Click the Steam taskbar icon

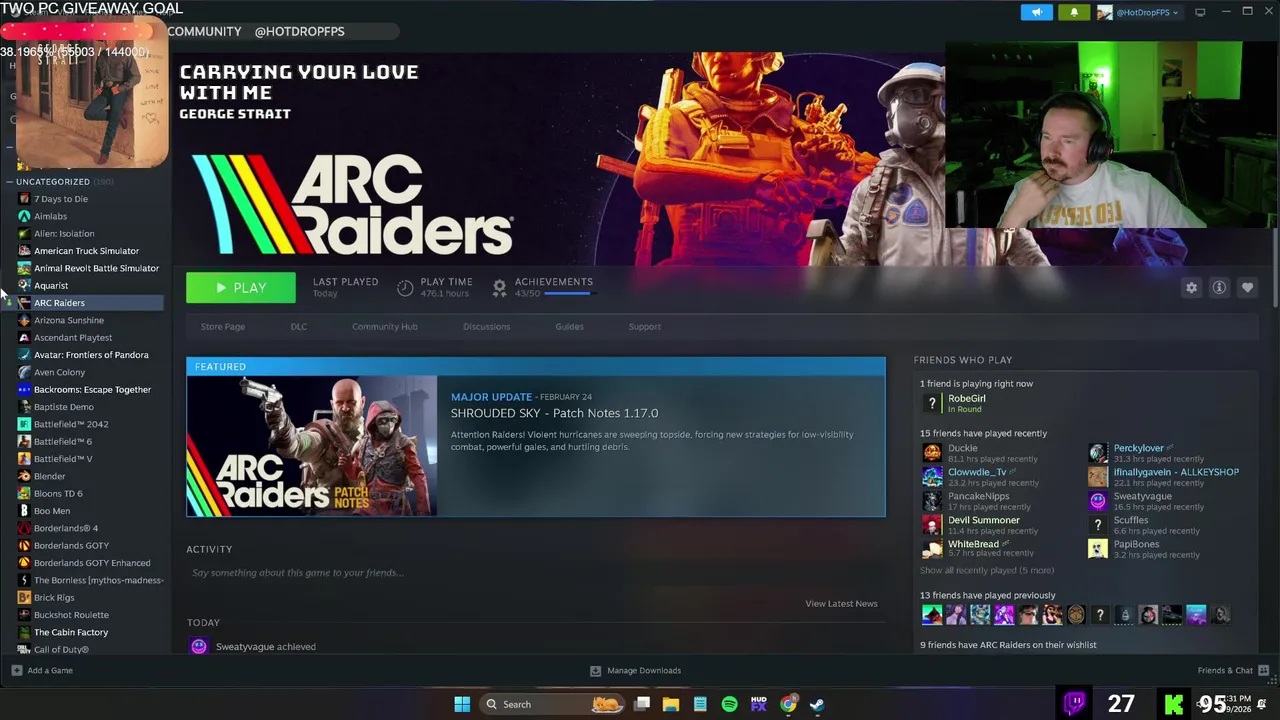point(817,704)
